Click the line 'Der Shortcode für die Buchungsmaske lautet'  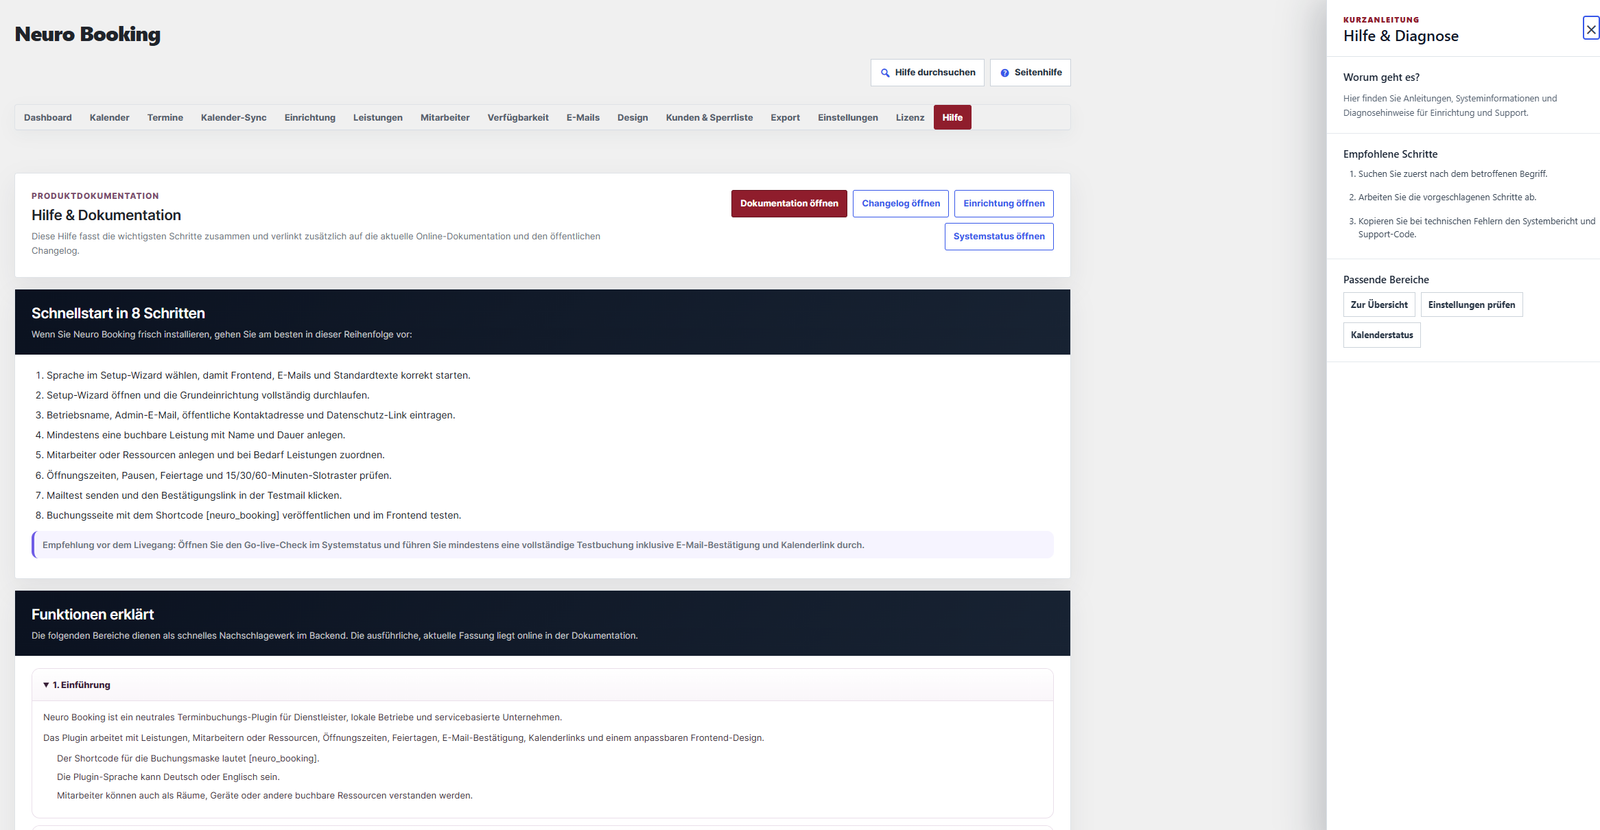click(x=188, y=759)
